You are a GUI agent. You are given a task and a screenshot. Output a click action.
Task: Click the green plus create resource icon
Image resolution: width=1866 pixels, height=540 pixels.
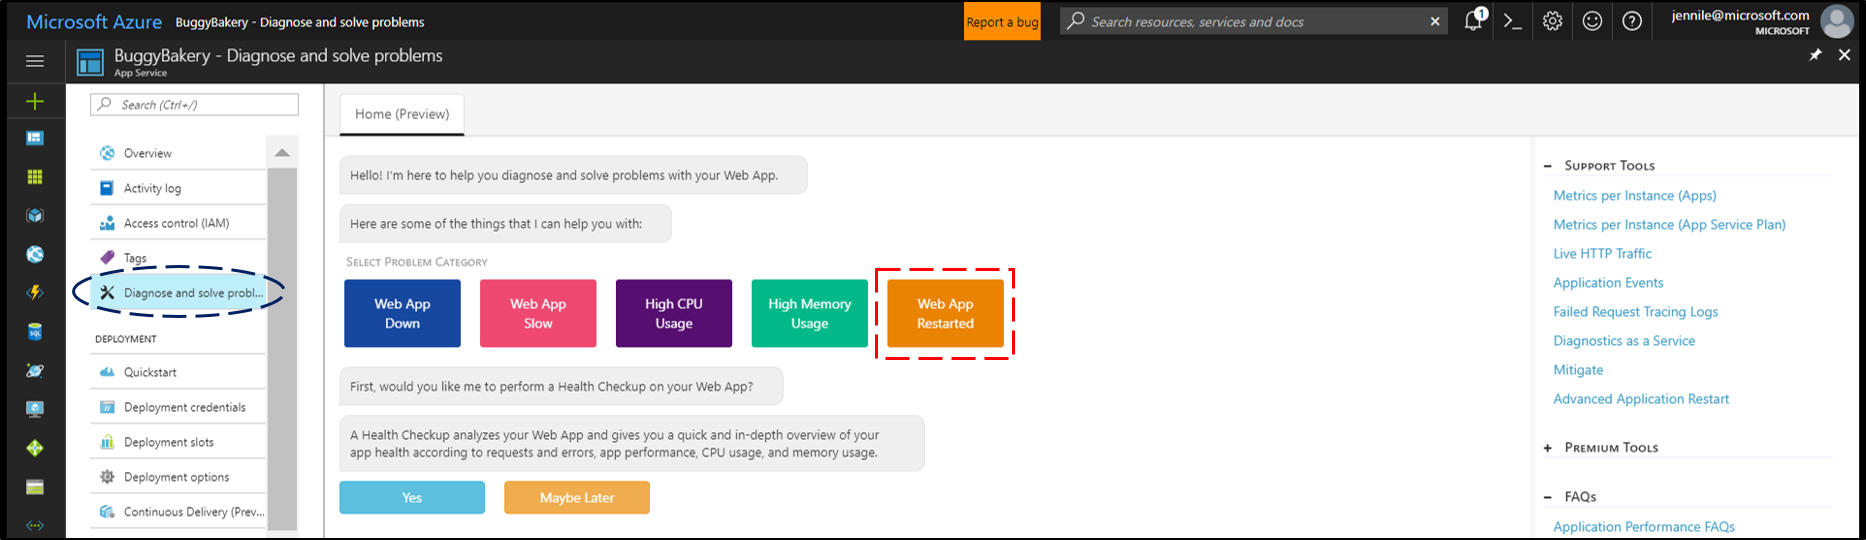pos(35,101)
